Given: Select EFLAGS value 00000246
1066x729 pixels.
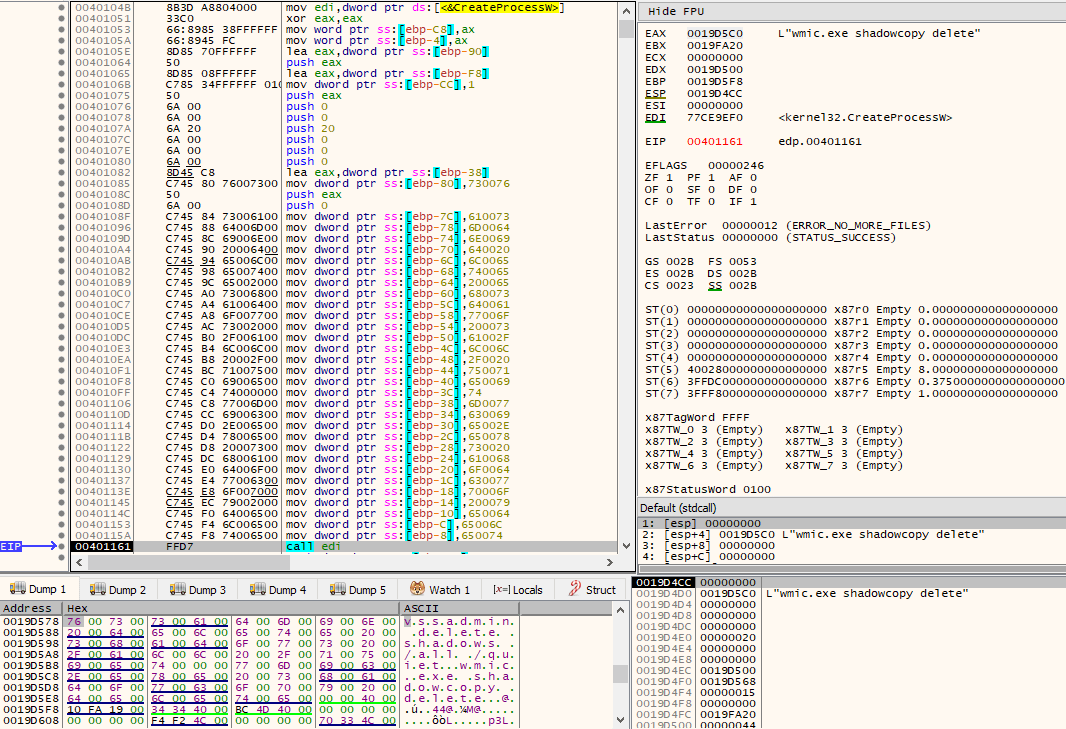Looking at the screenshot, I should coord(736,165).
